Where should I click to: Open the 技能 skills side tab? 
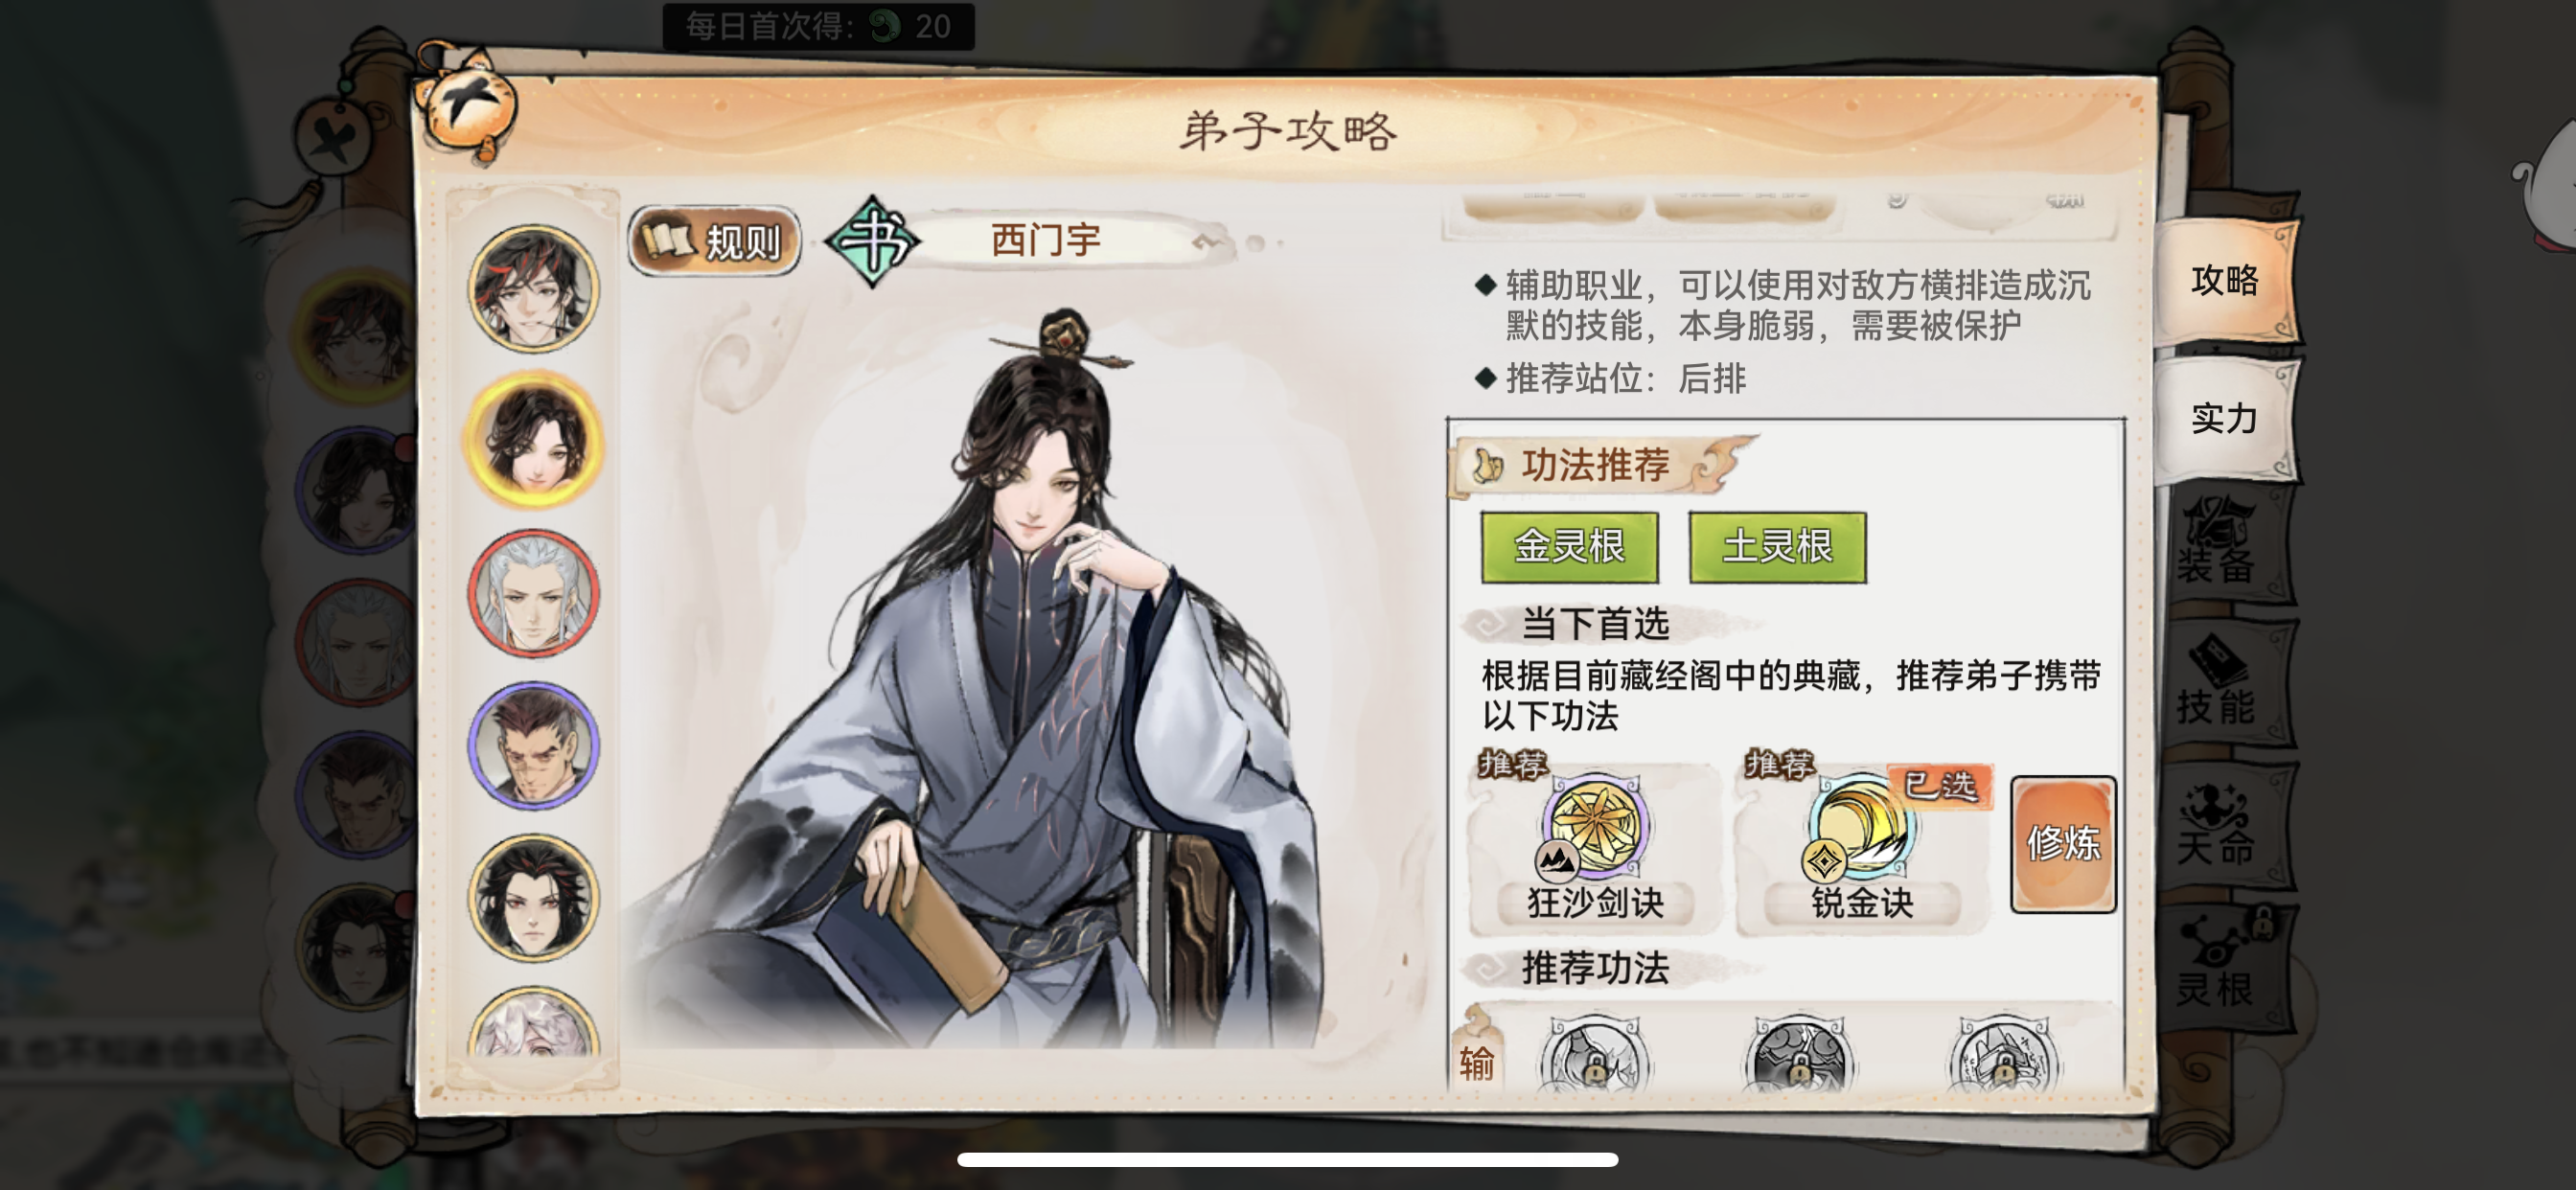pyautogui.click(x=2222, y=684)
